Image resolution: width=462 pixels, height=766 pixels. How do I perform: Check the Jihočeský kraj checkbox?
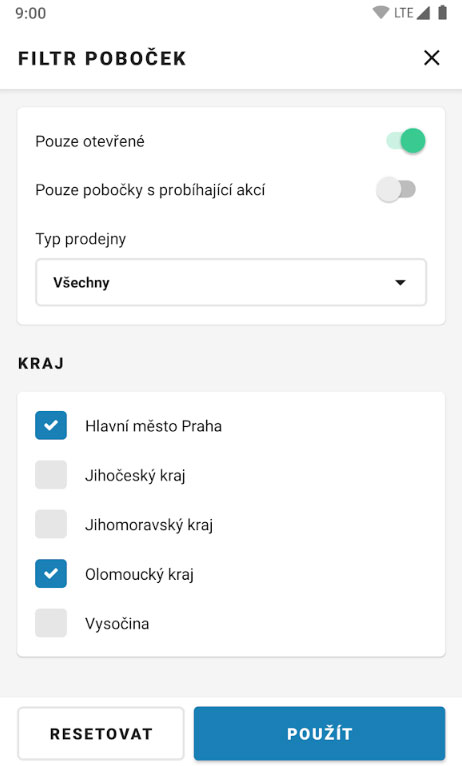click(51, 474)
